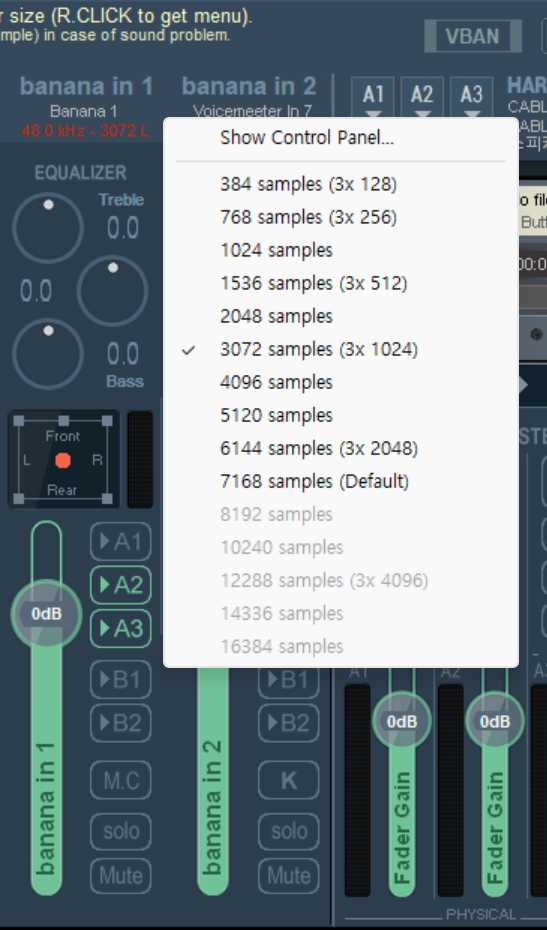Choose 6144 samples (3x 2048) option
The width and height of the screenshot is (547, 930).
(x=341, y=448)
